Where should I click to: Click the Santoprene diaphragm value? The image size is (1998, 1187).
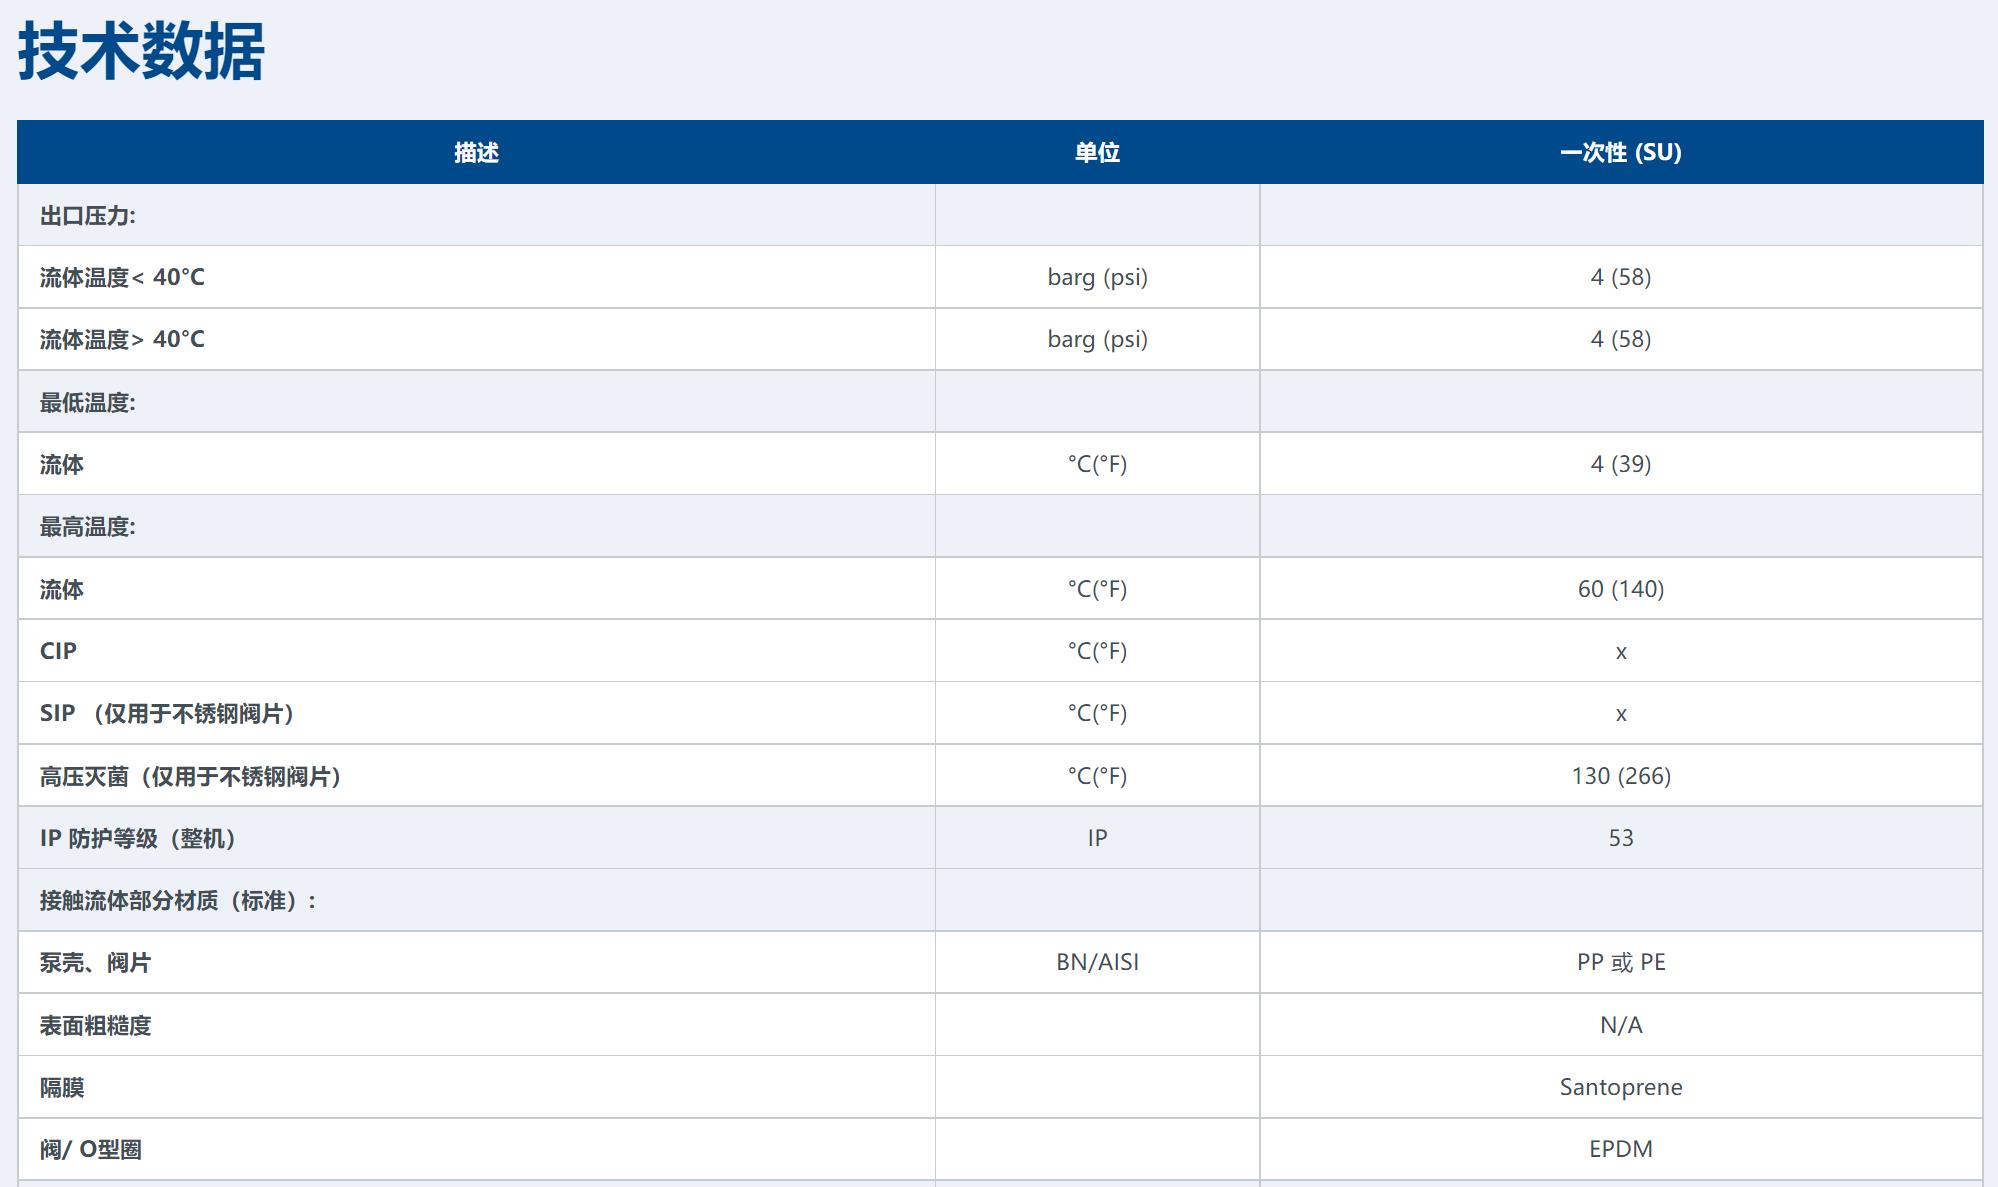click(1621, 1087)
